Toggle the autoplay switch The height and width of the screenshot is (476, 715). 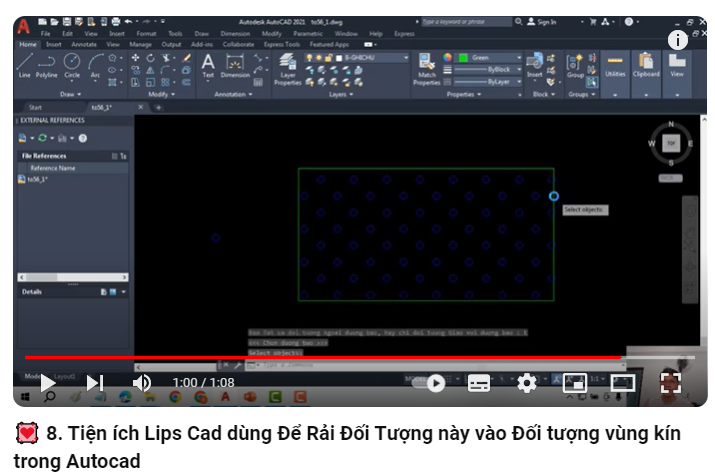pos(430,383)
